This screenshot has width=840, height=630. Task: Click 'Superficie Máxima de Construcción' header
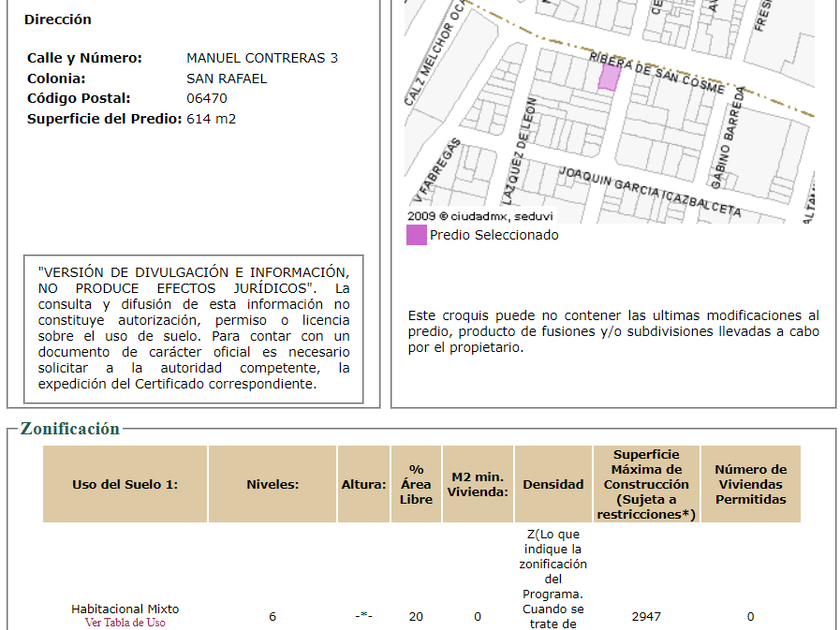647,484
